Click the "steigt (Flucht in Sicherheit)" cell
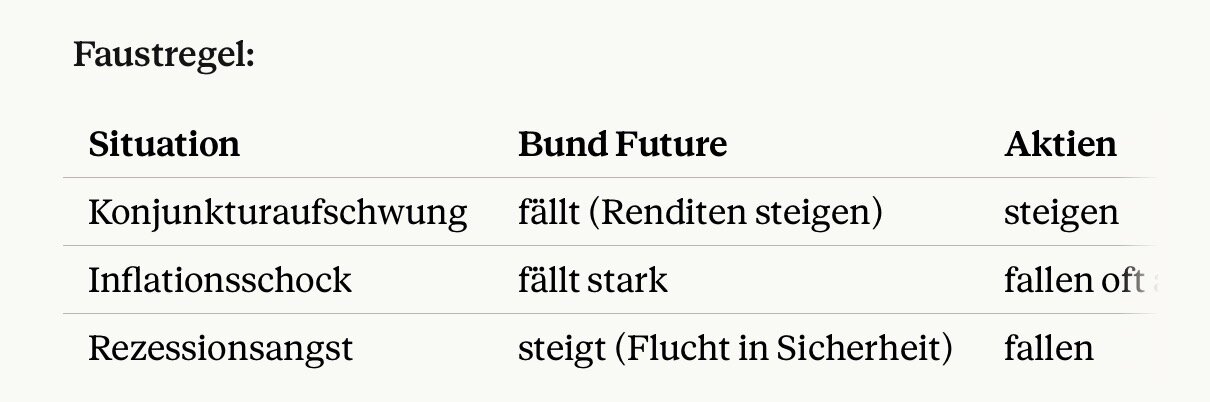The height and width of the screenshot is (402, 1210). pyautogui.click(x=735, y=348)
